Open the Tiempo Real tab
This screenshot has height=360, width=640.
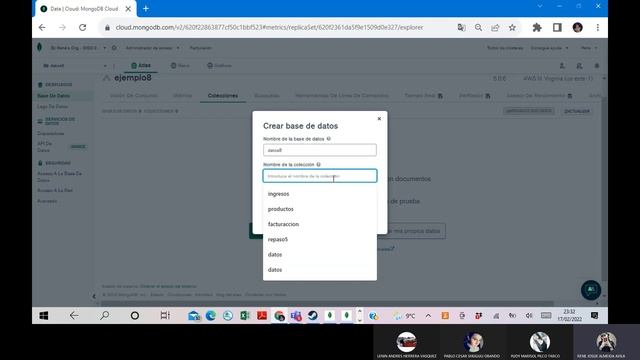(423, 96)
